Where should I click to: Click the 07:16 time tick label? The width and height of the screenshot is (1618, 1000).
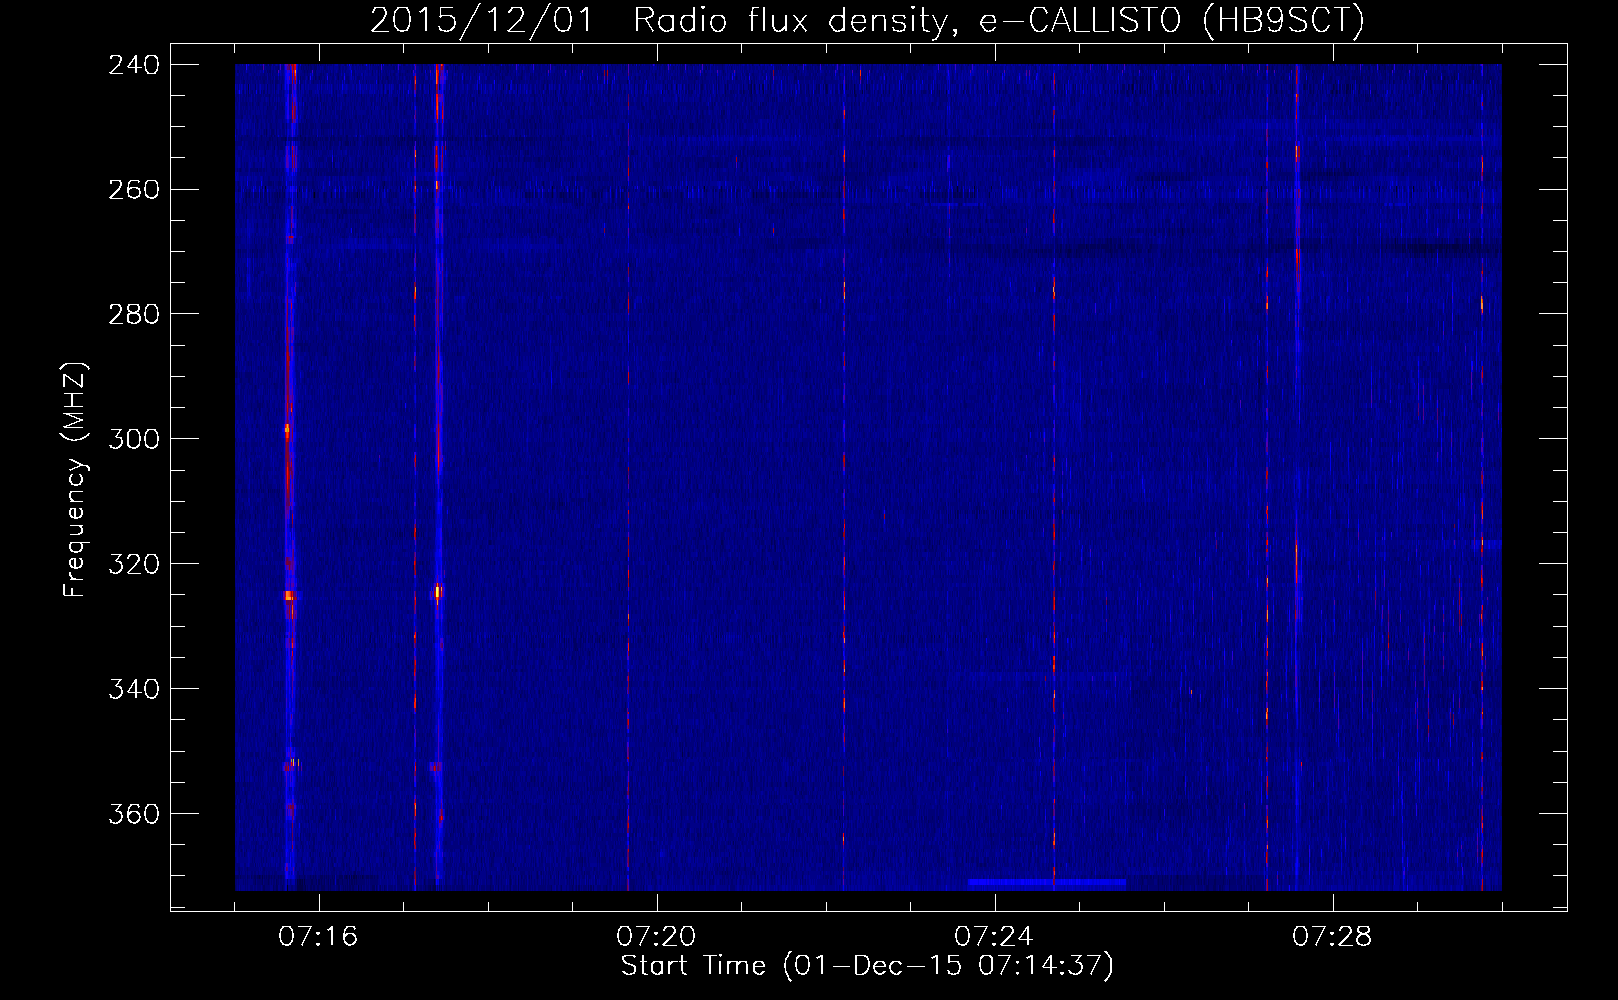pyautogui.click(x=318, y=937)
